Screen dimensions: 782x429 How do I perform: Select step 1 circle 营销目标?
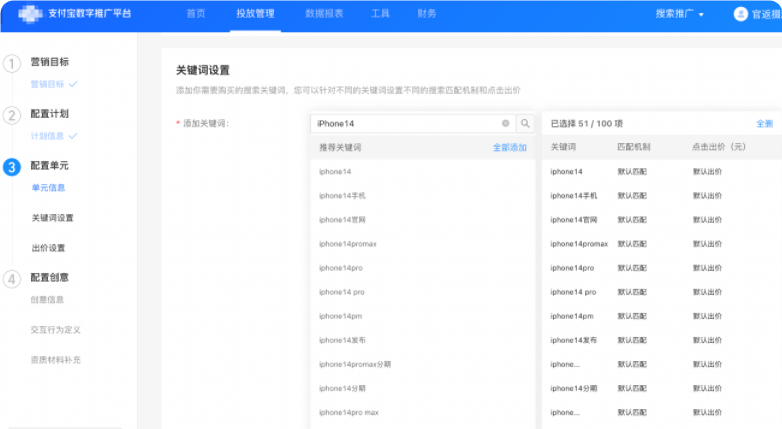12,64
